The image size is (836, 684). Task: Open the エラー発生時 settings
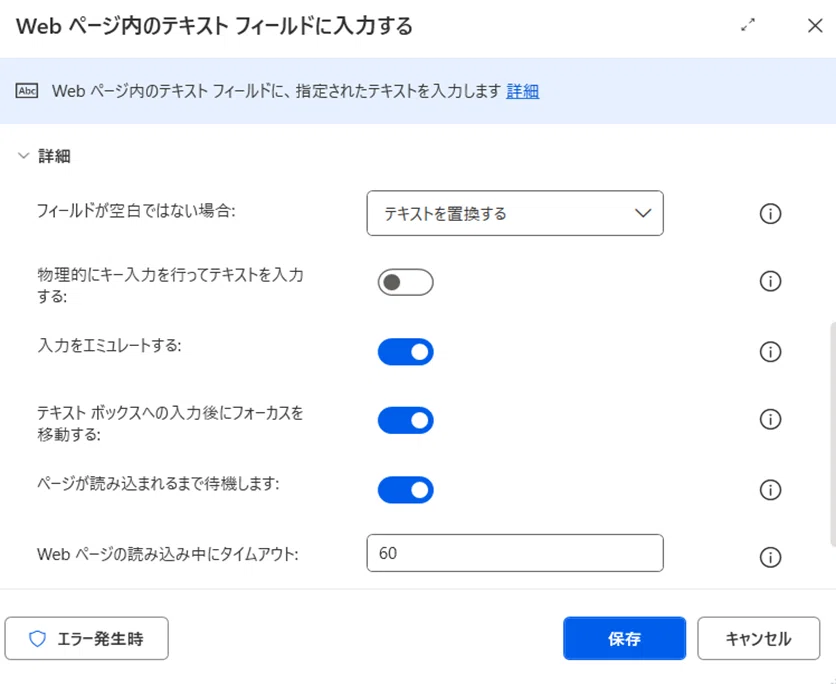(x=86, y=638)
